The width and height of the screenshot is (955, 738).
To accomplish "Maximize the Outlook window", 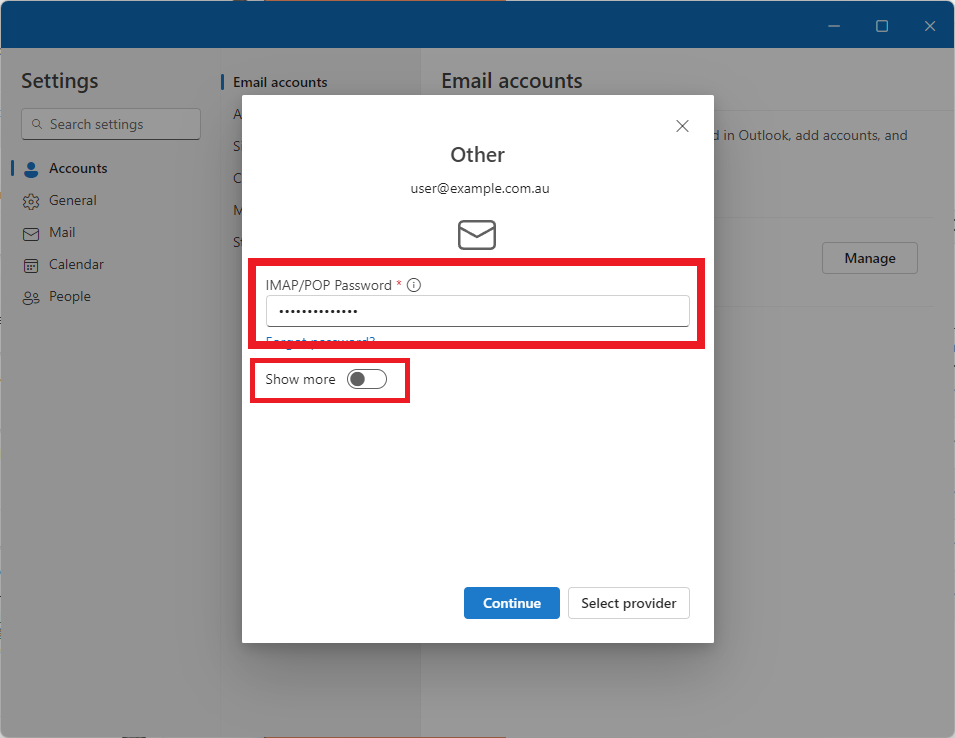I will click(881, 25).
